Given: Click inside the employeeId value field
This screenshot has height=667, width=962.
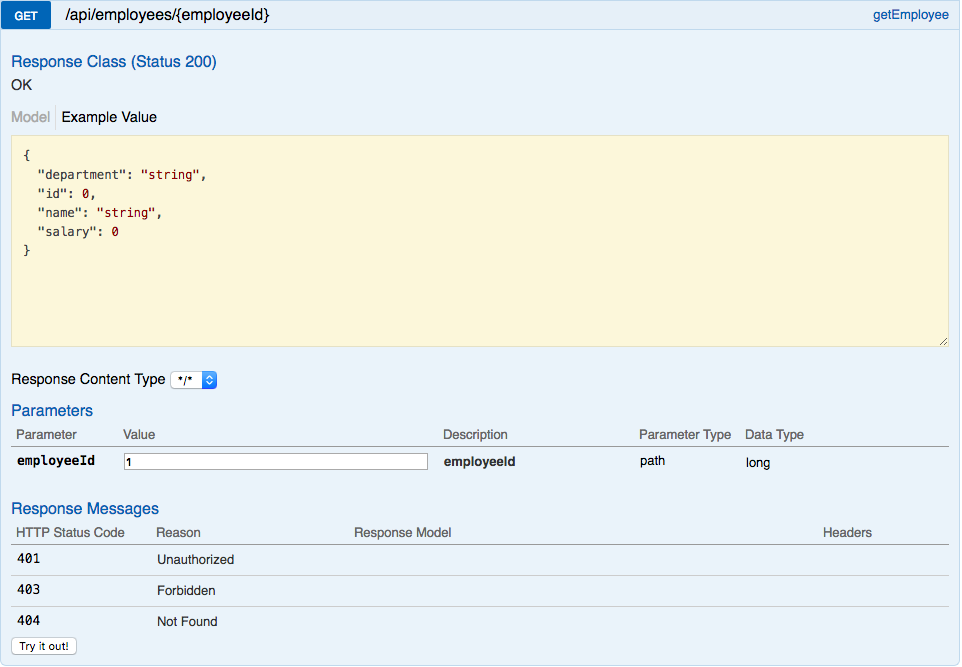Looking at the screenshot, I should click(275, 461).
